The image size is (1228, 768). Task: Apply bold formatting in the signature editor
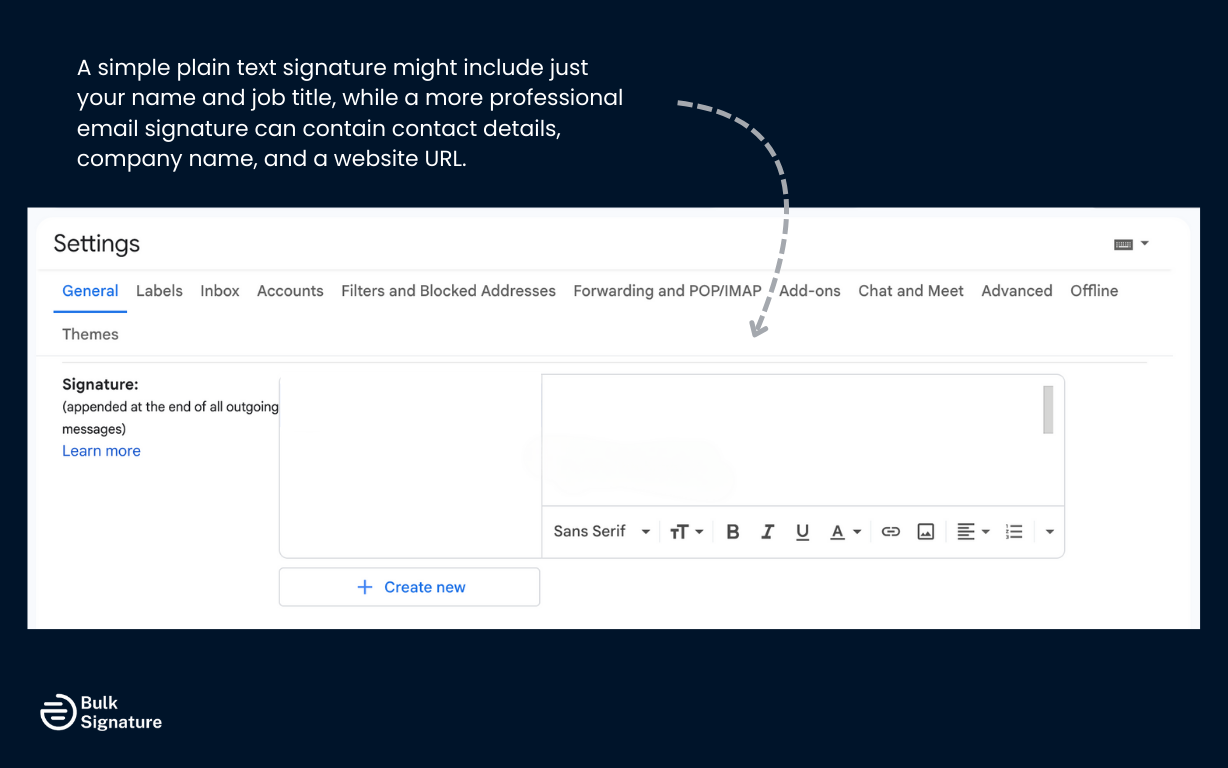pos(732,531)
